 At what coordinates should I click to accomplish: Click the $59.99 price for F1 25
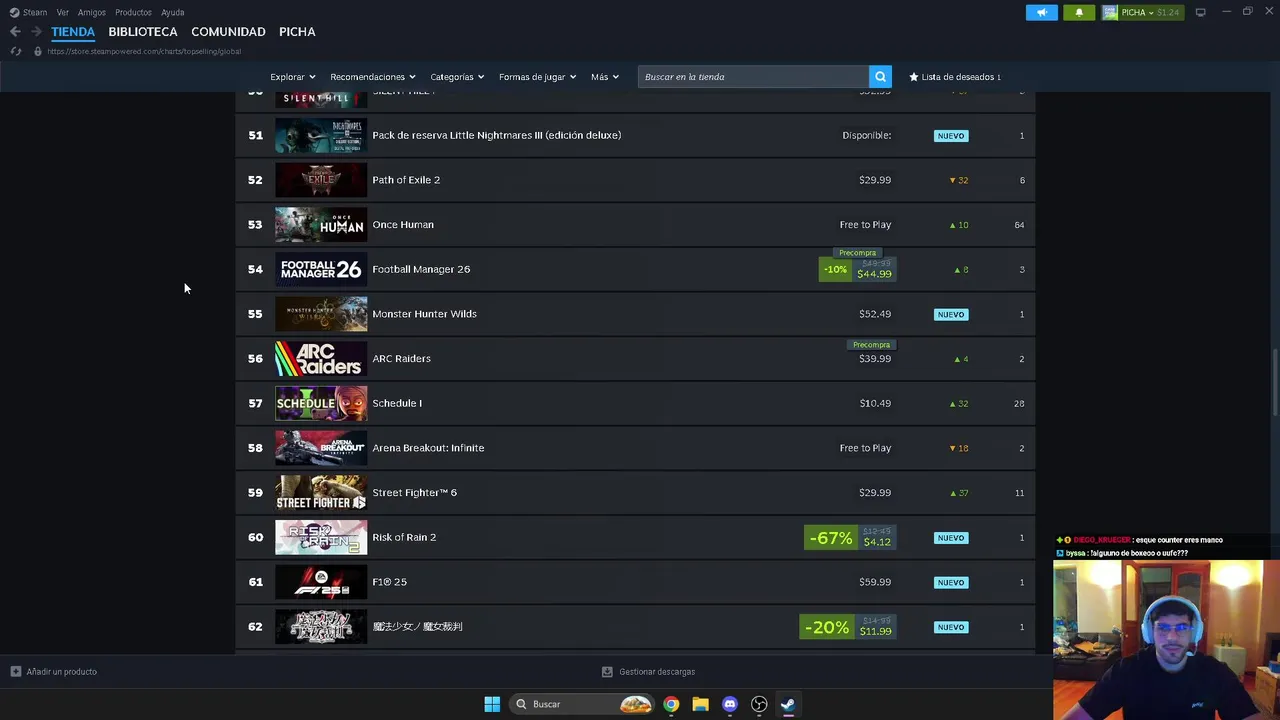(x=875, y=582)
